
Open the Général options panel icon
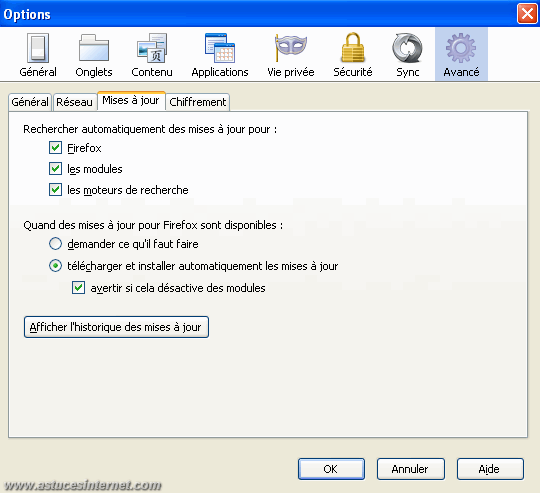[38, 55]
